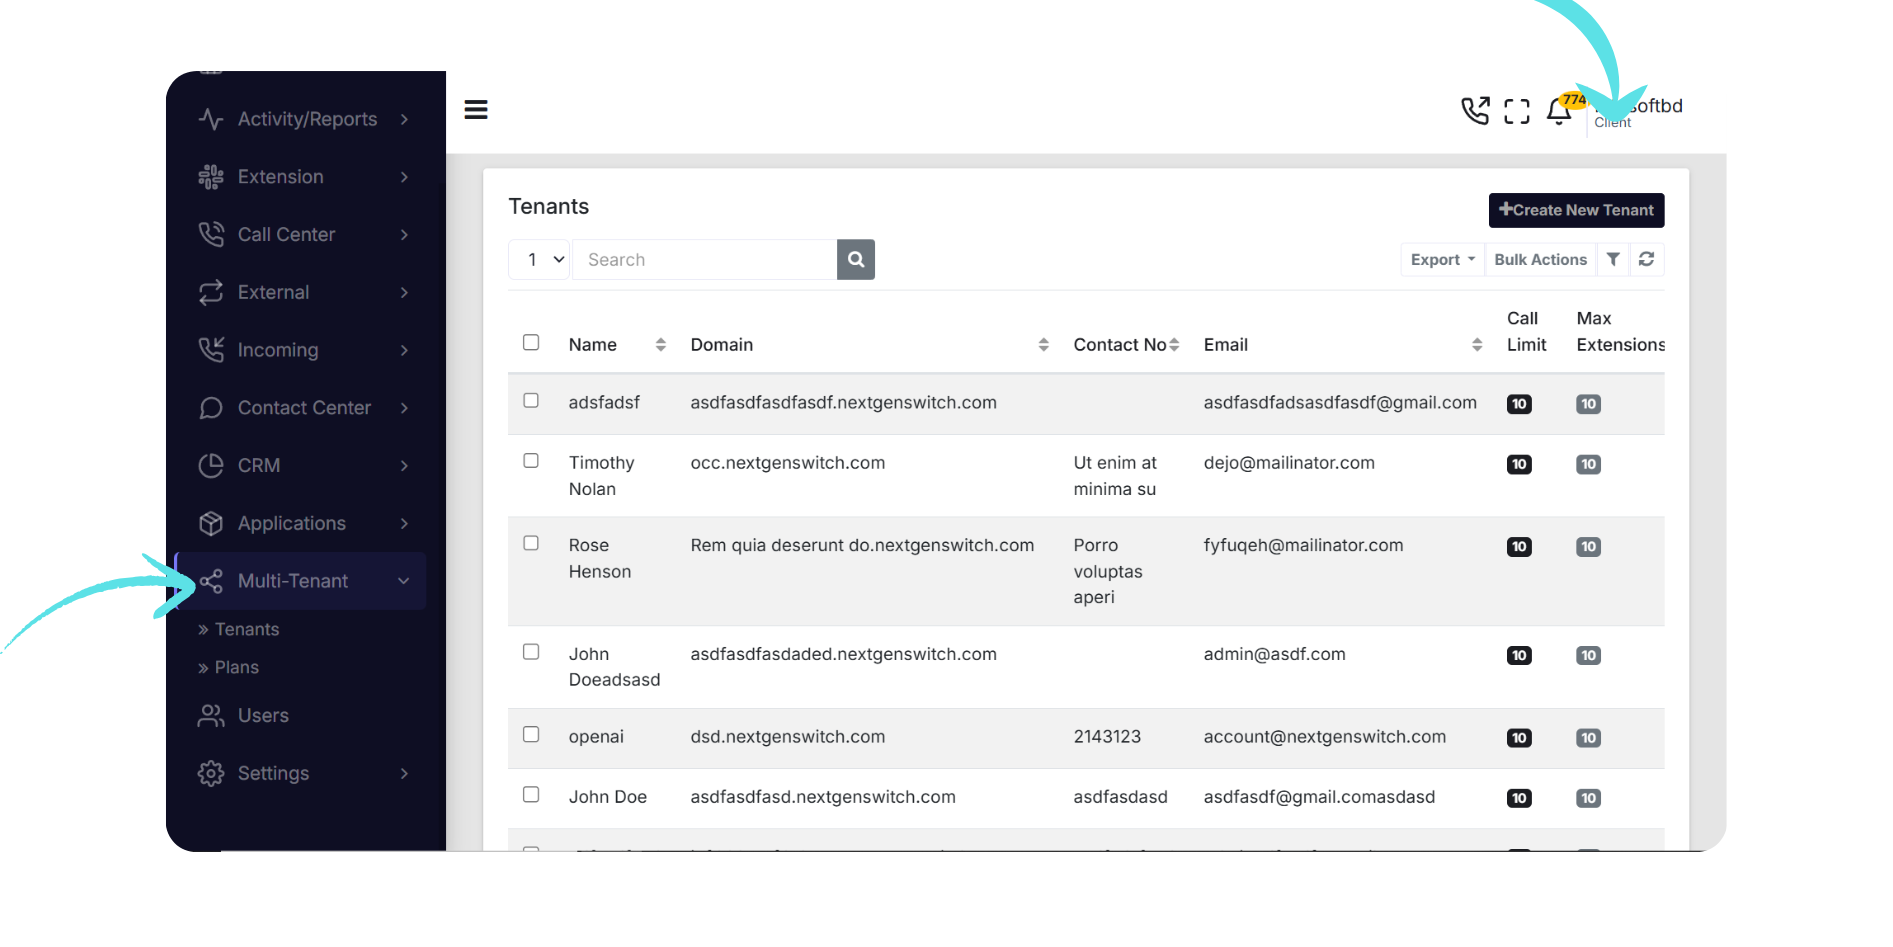Click Call Limit badge for openai
This screenshot has height=947, width=1893.
click(x=1519, y=738)
